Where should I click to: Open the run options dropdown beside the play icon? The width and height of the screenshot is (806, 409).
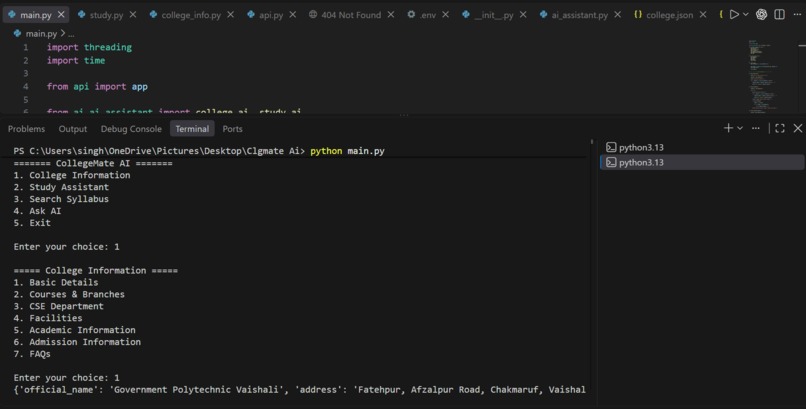click(x=745, y=14)
